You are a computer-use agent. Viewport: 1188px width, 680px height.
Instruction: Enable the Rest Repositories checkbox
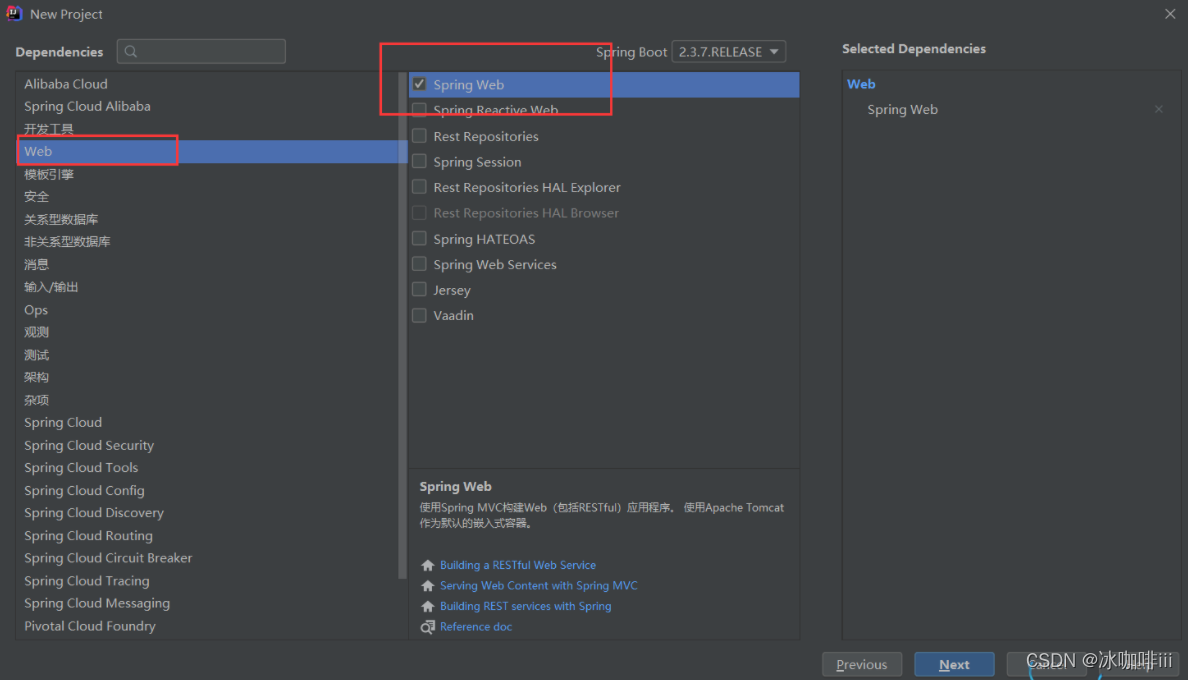[x=419, y=136]
